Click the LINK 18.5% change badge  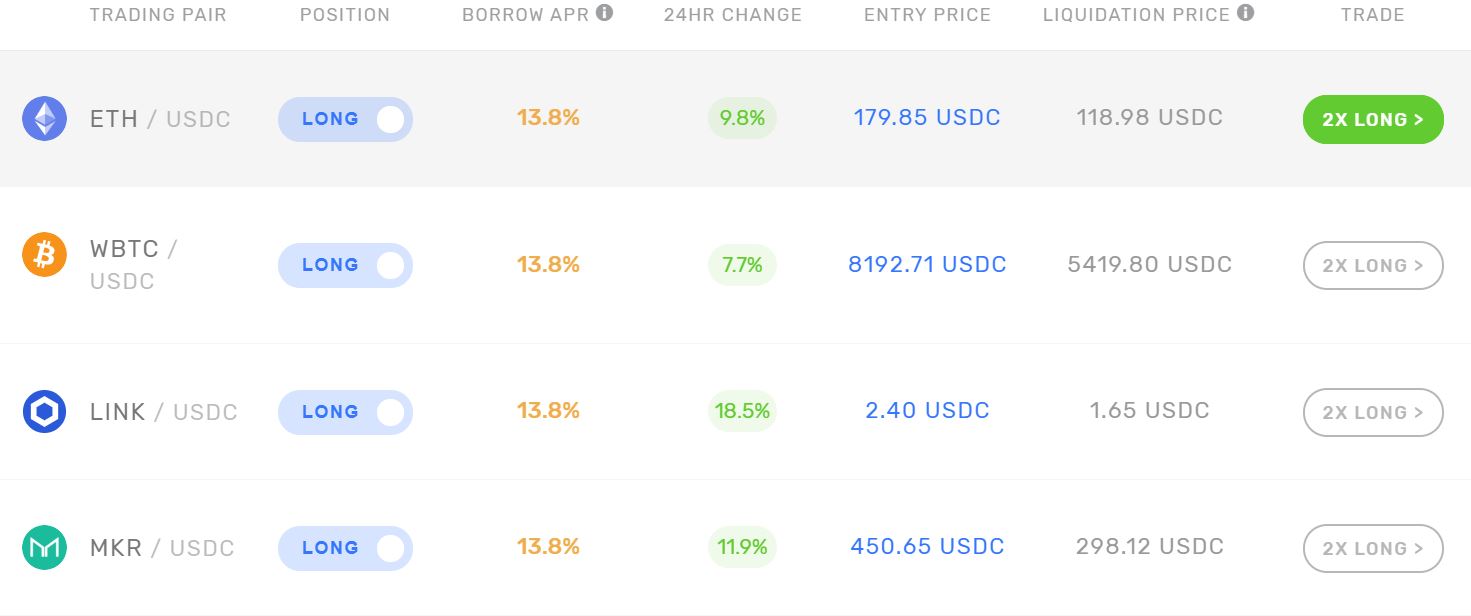[x=742, y=411]
